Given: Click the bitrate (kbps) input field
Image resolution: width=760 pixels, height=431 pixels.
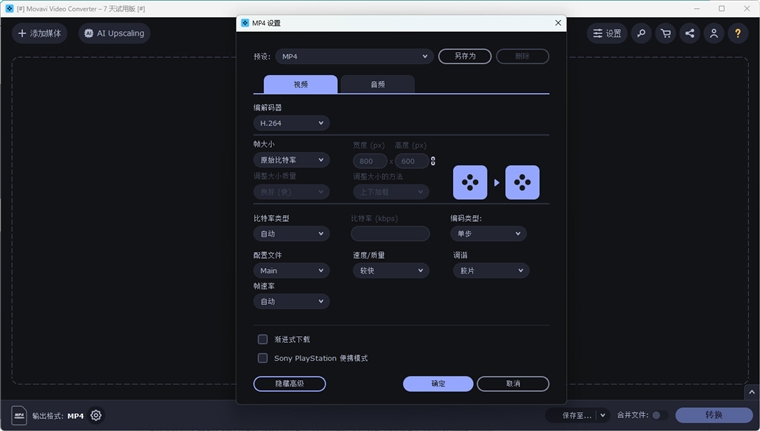Looking at the screenshot, I should click(390, 234).
